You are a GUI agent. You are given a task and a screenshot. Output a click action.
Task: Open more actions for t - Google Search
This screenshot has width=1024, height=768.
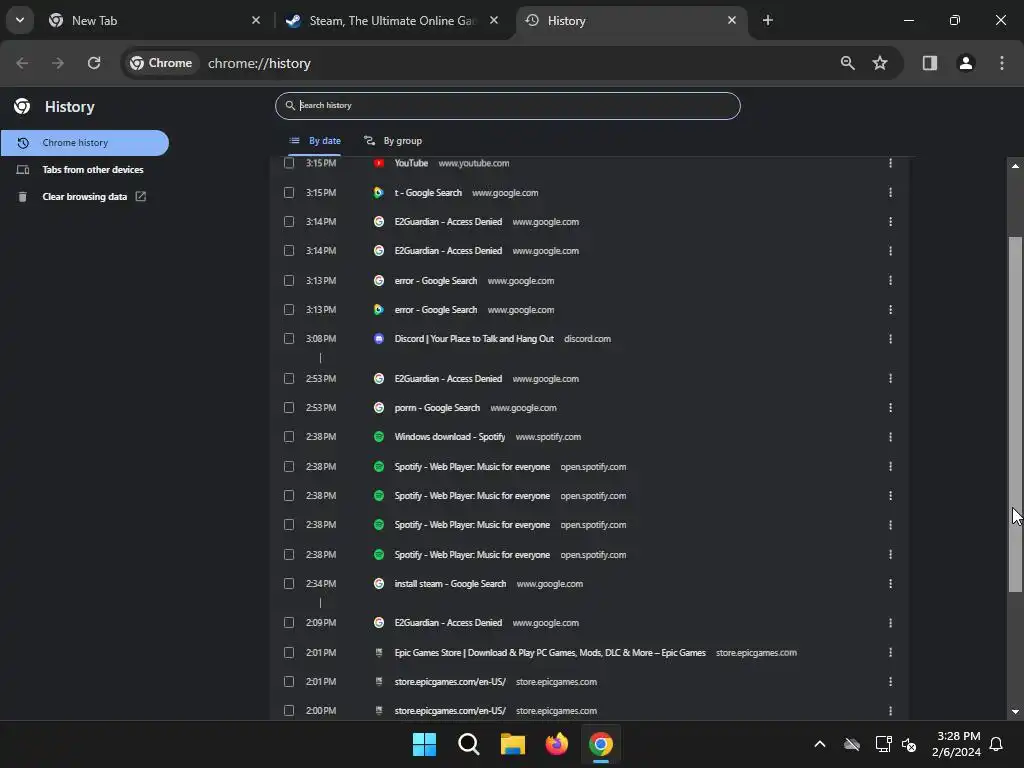tap(890, 193)
